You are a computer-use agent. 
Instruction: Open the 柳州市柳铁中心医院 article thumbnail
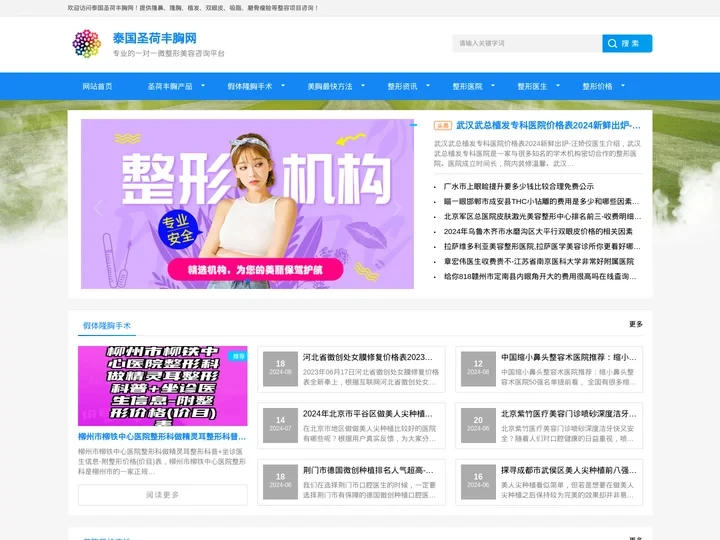point(163,386)
